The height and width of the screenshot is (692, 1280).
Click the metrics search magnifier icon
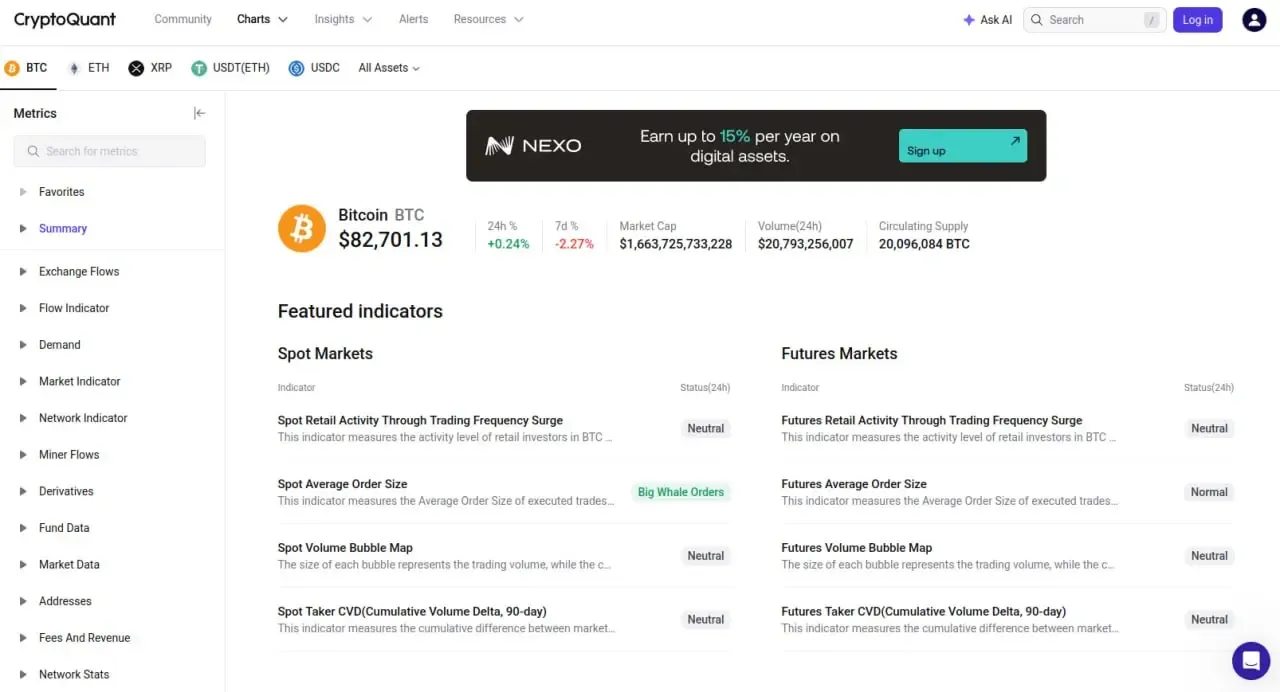pos(33,151)
